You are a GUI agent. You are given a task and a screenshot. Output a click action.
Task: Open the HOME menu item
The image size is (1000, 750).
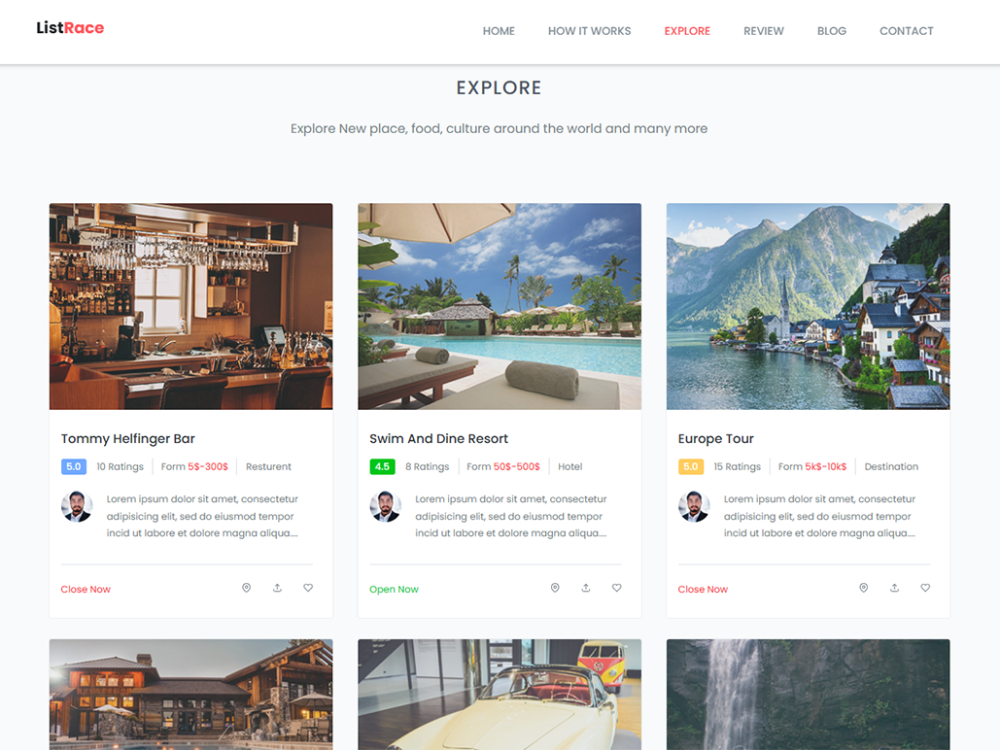[x=499, y=31]
